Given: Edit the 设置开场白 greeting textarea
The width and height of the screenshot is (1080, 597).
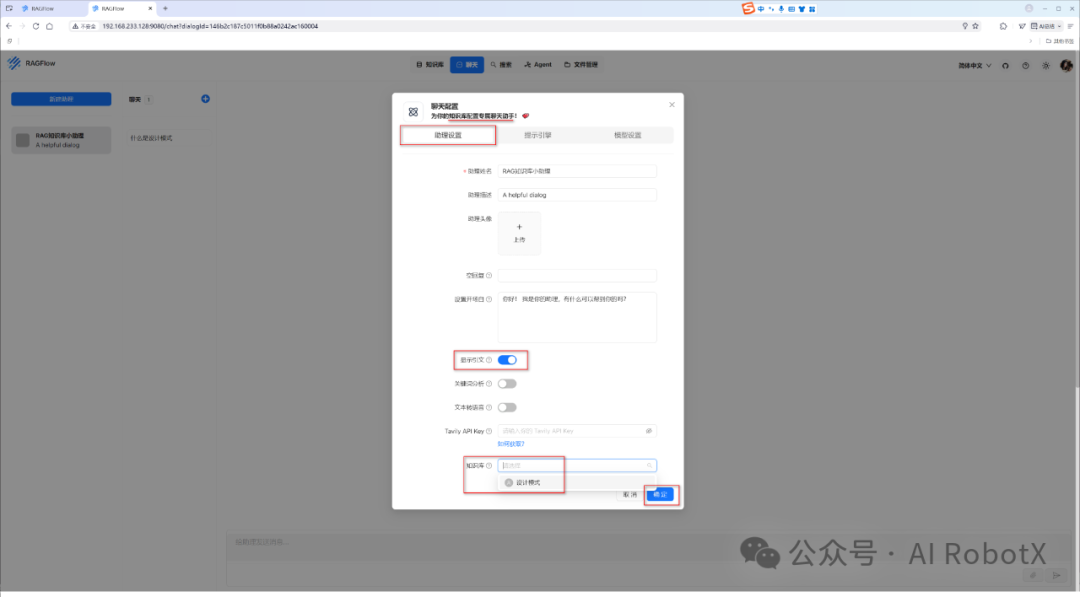Looking at the screenshot, I should tap(577, 317).
